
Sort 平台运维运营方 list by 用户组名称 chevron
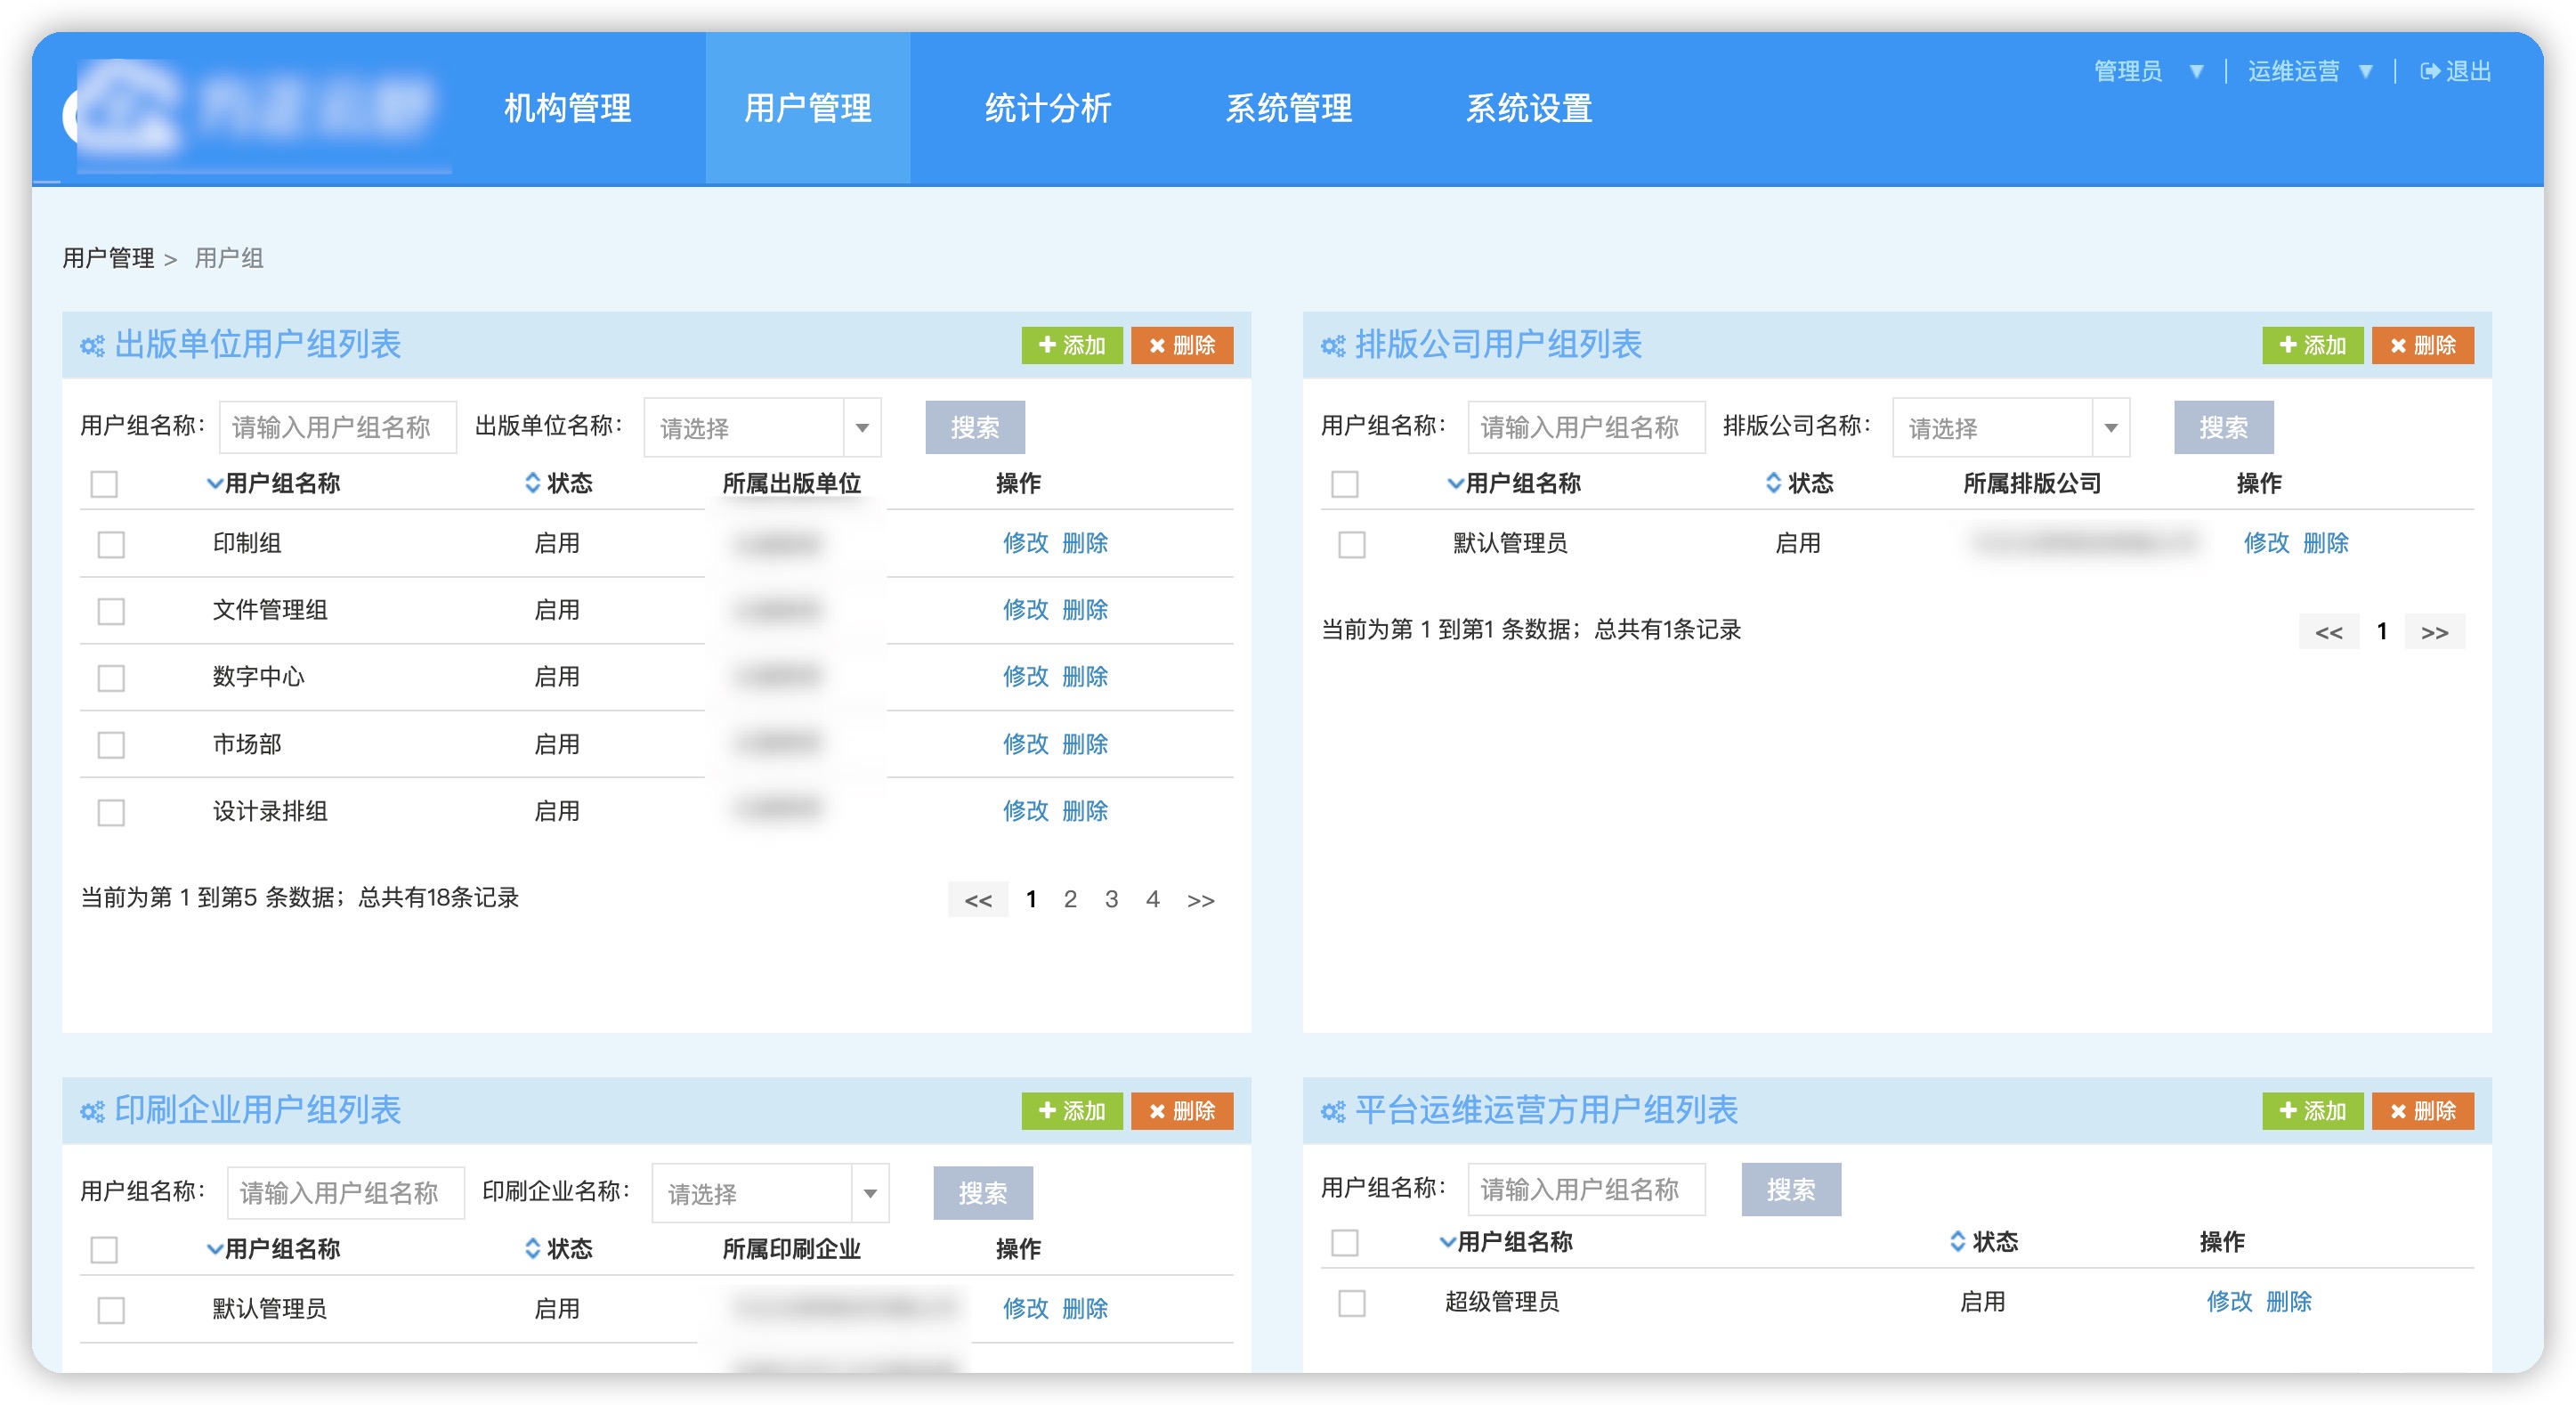(1447, 1242)
